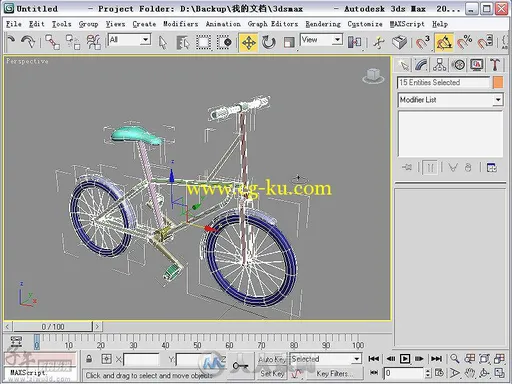Open the Views menu

115,24
